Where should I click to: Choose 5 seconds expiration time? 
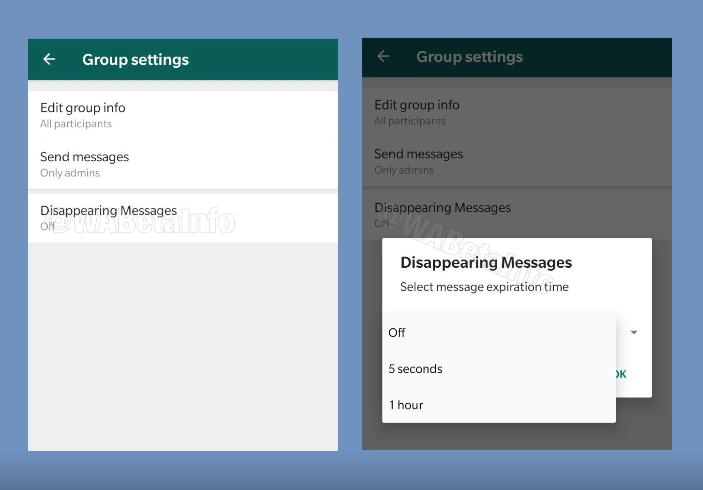pos(499,369)
